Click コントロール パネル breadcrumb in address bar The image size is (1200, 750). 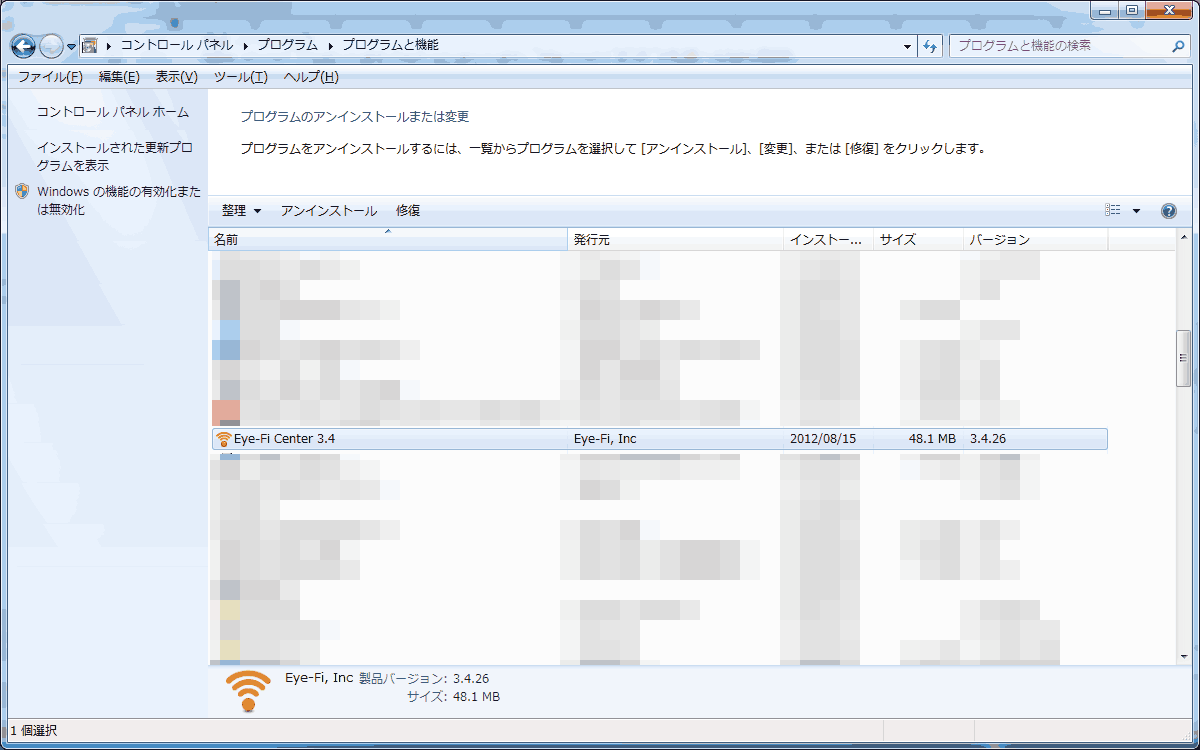click(177, 46)
